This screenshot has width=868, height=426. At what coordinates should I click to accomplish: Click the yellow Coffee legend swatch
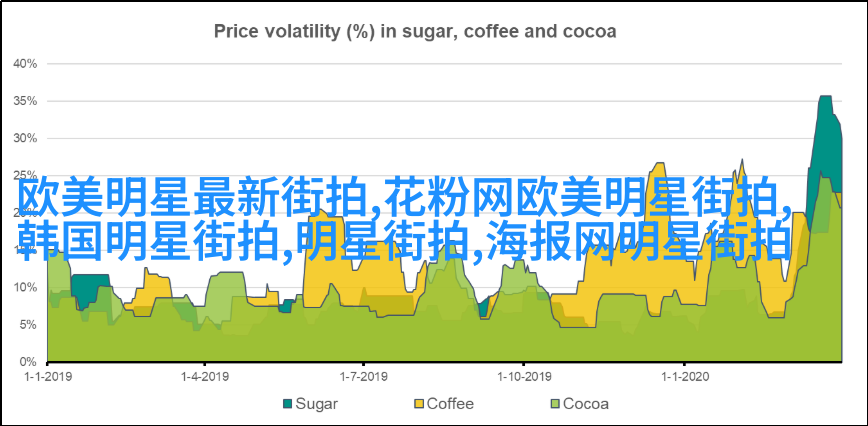[418, 404]
